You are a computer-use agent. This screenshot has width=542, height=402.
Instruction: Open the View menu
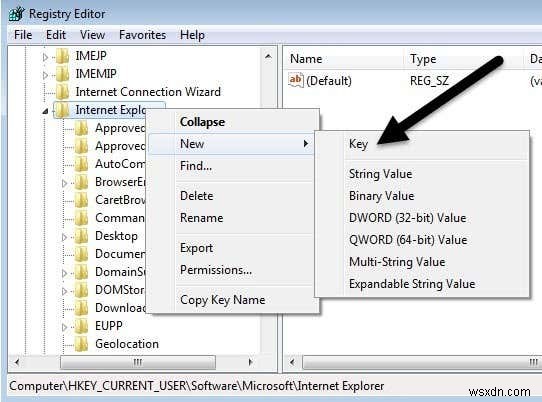(92, 35)
